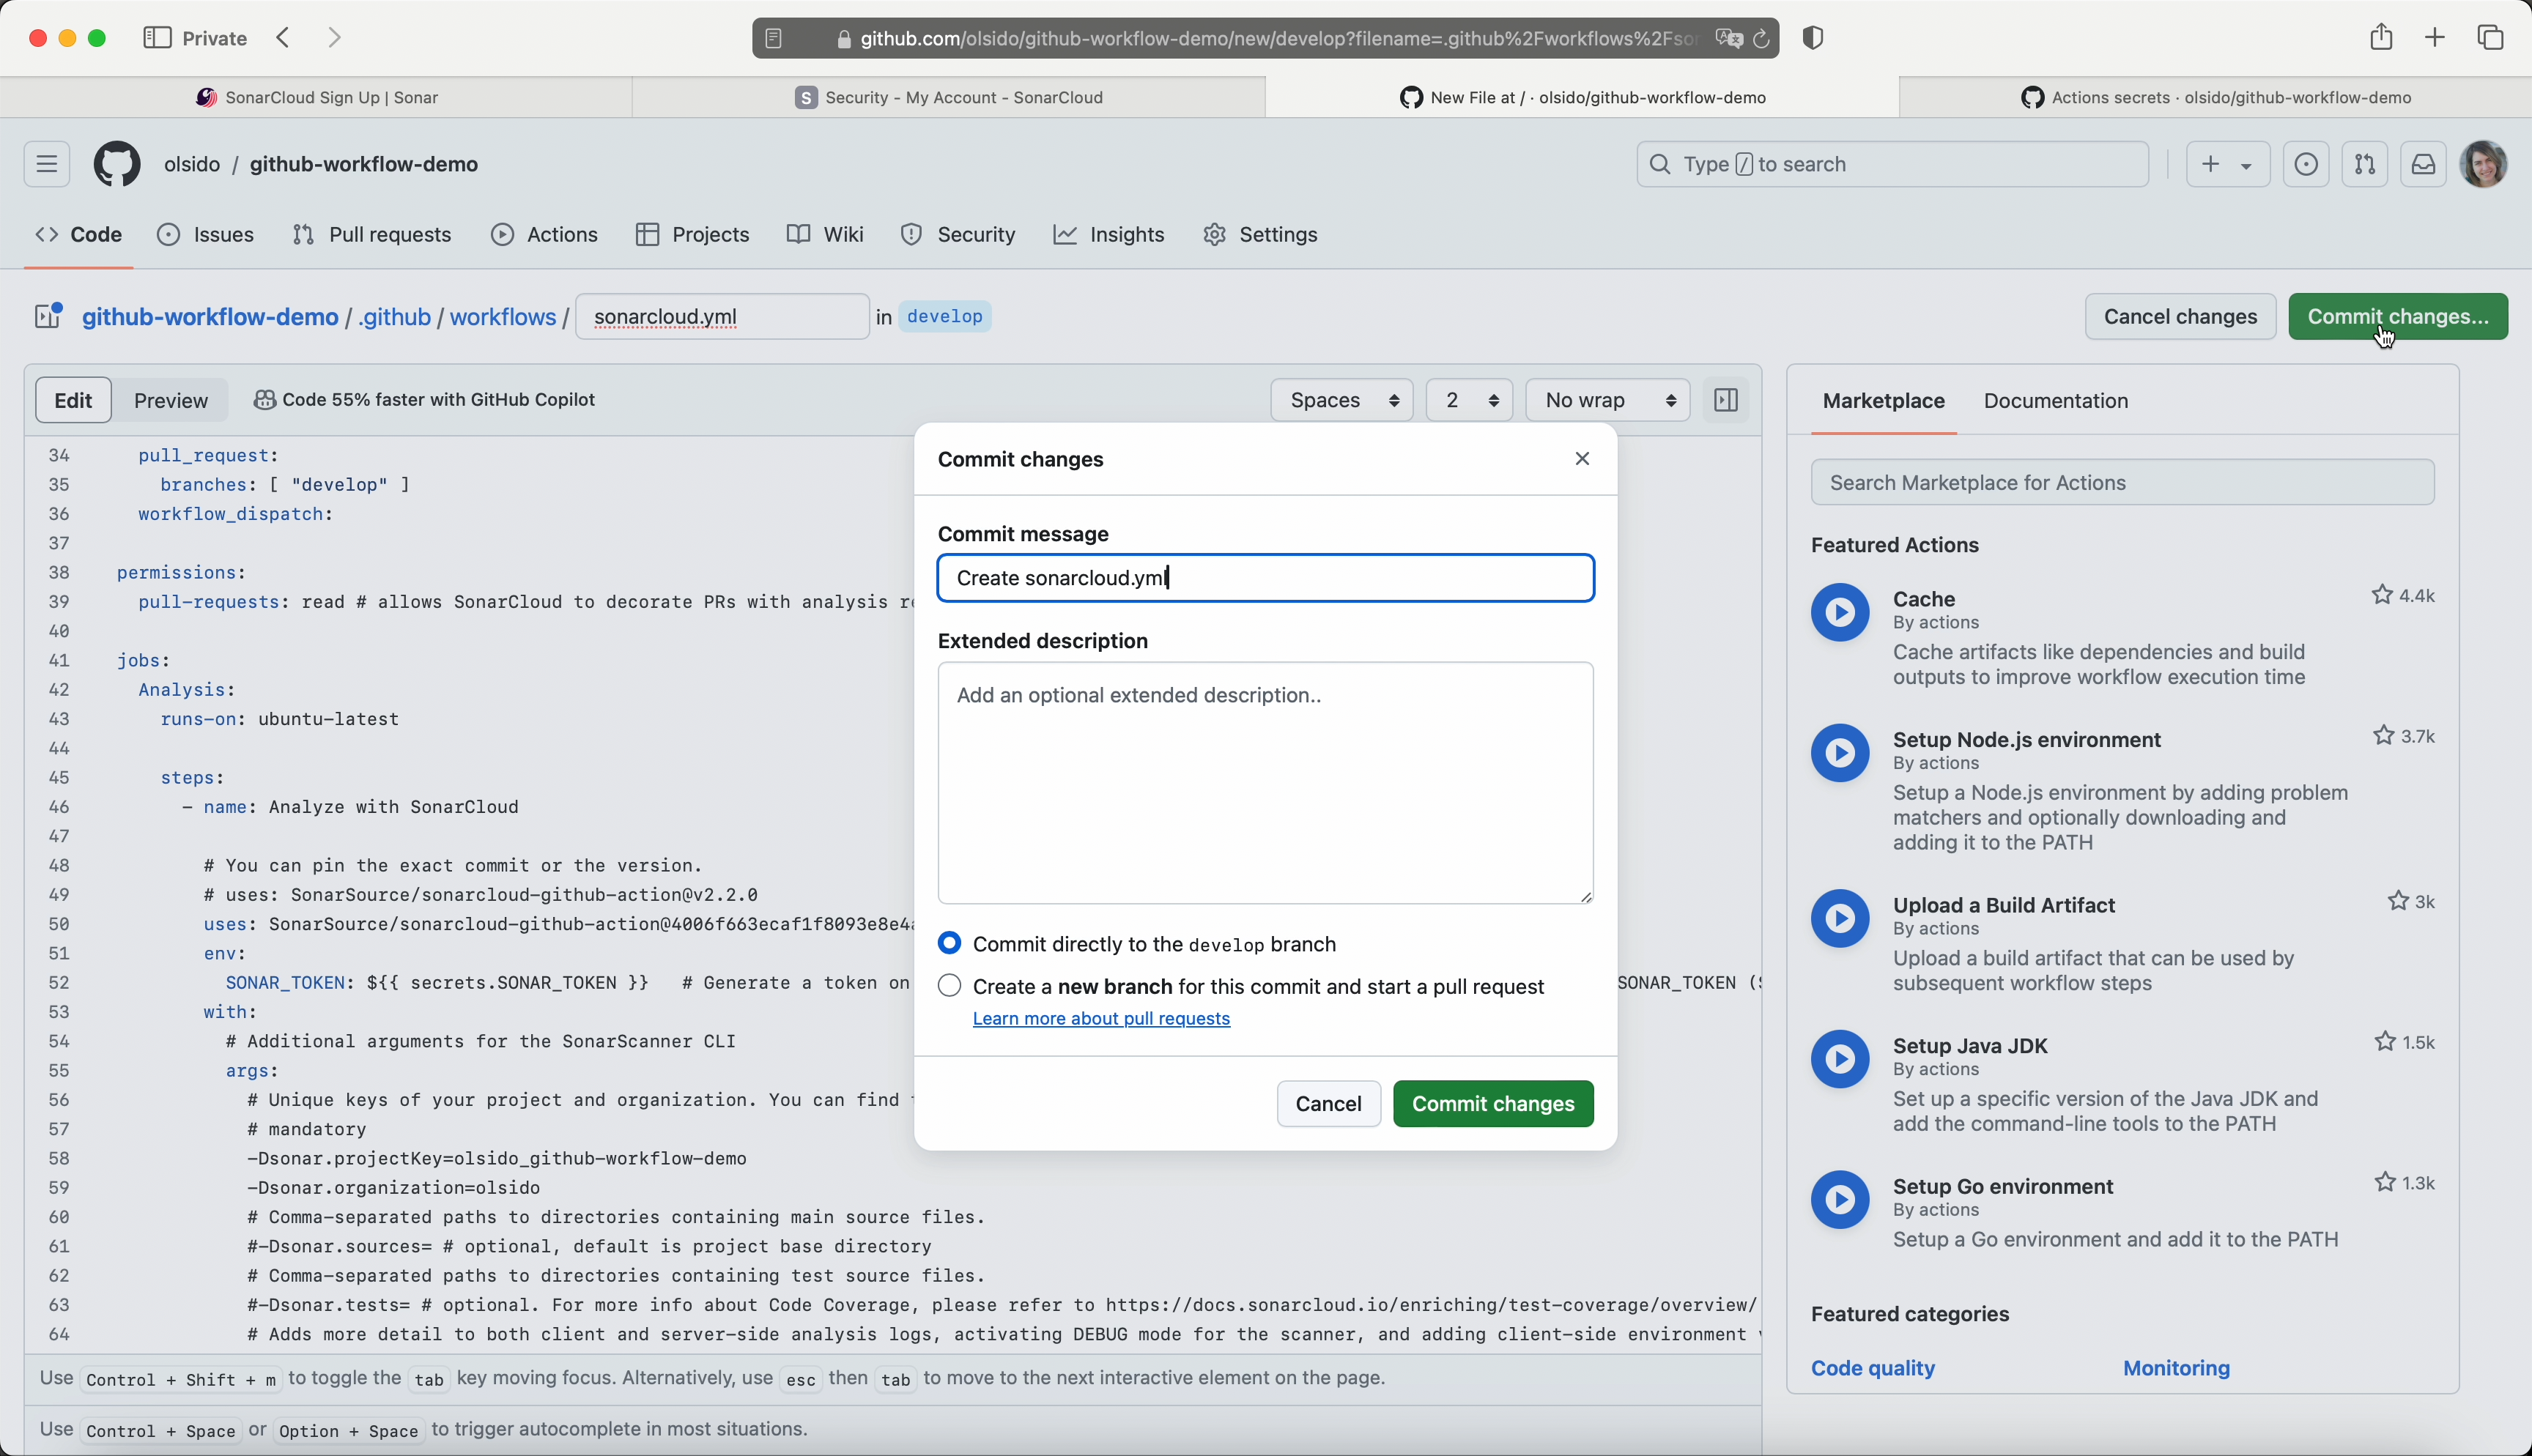This screenshot has width=2532, height=1456.
Task: Open the notifications inbox icon
Action: click(2423, 165)
